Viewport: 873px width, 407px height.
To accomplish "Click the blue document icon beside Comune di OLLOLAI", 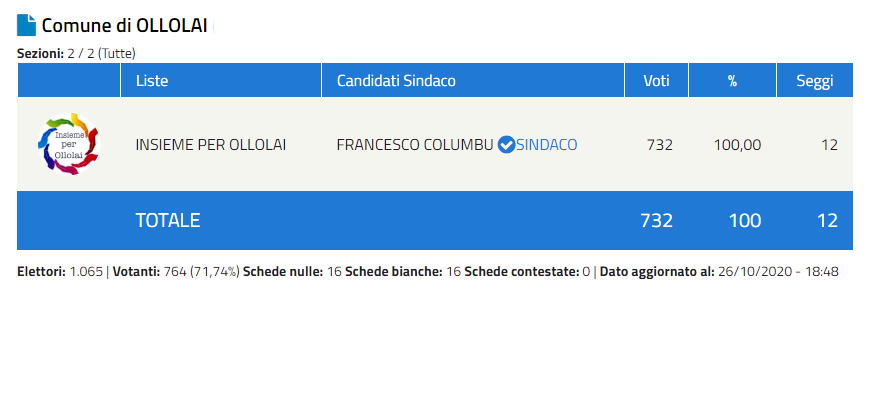I will coord(26,26).
